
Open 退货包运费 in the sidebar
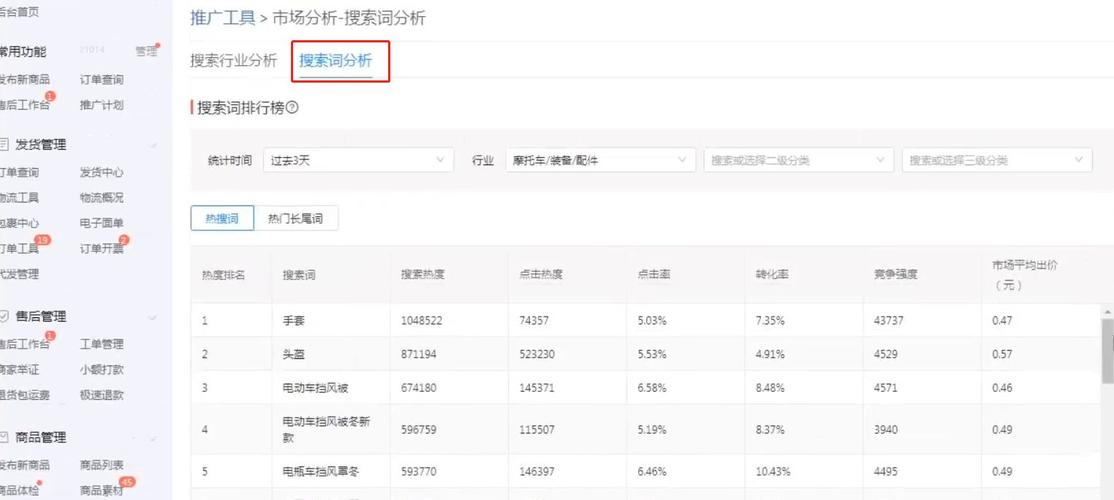pyautogui.click(x=24, y=395)
